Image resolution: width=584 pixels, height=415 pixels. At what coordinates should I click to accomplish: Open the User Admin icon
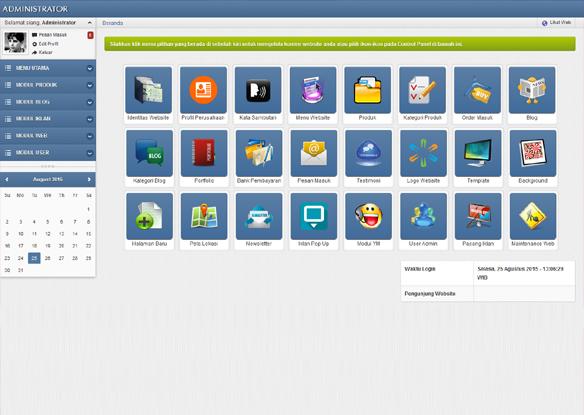click(x=423, y=216)
